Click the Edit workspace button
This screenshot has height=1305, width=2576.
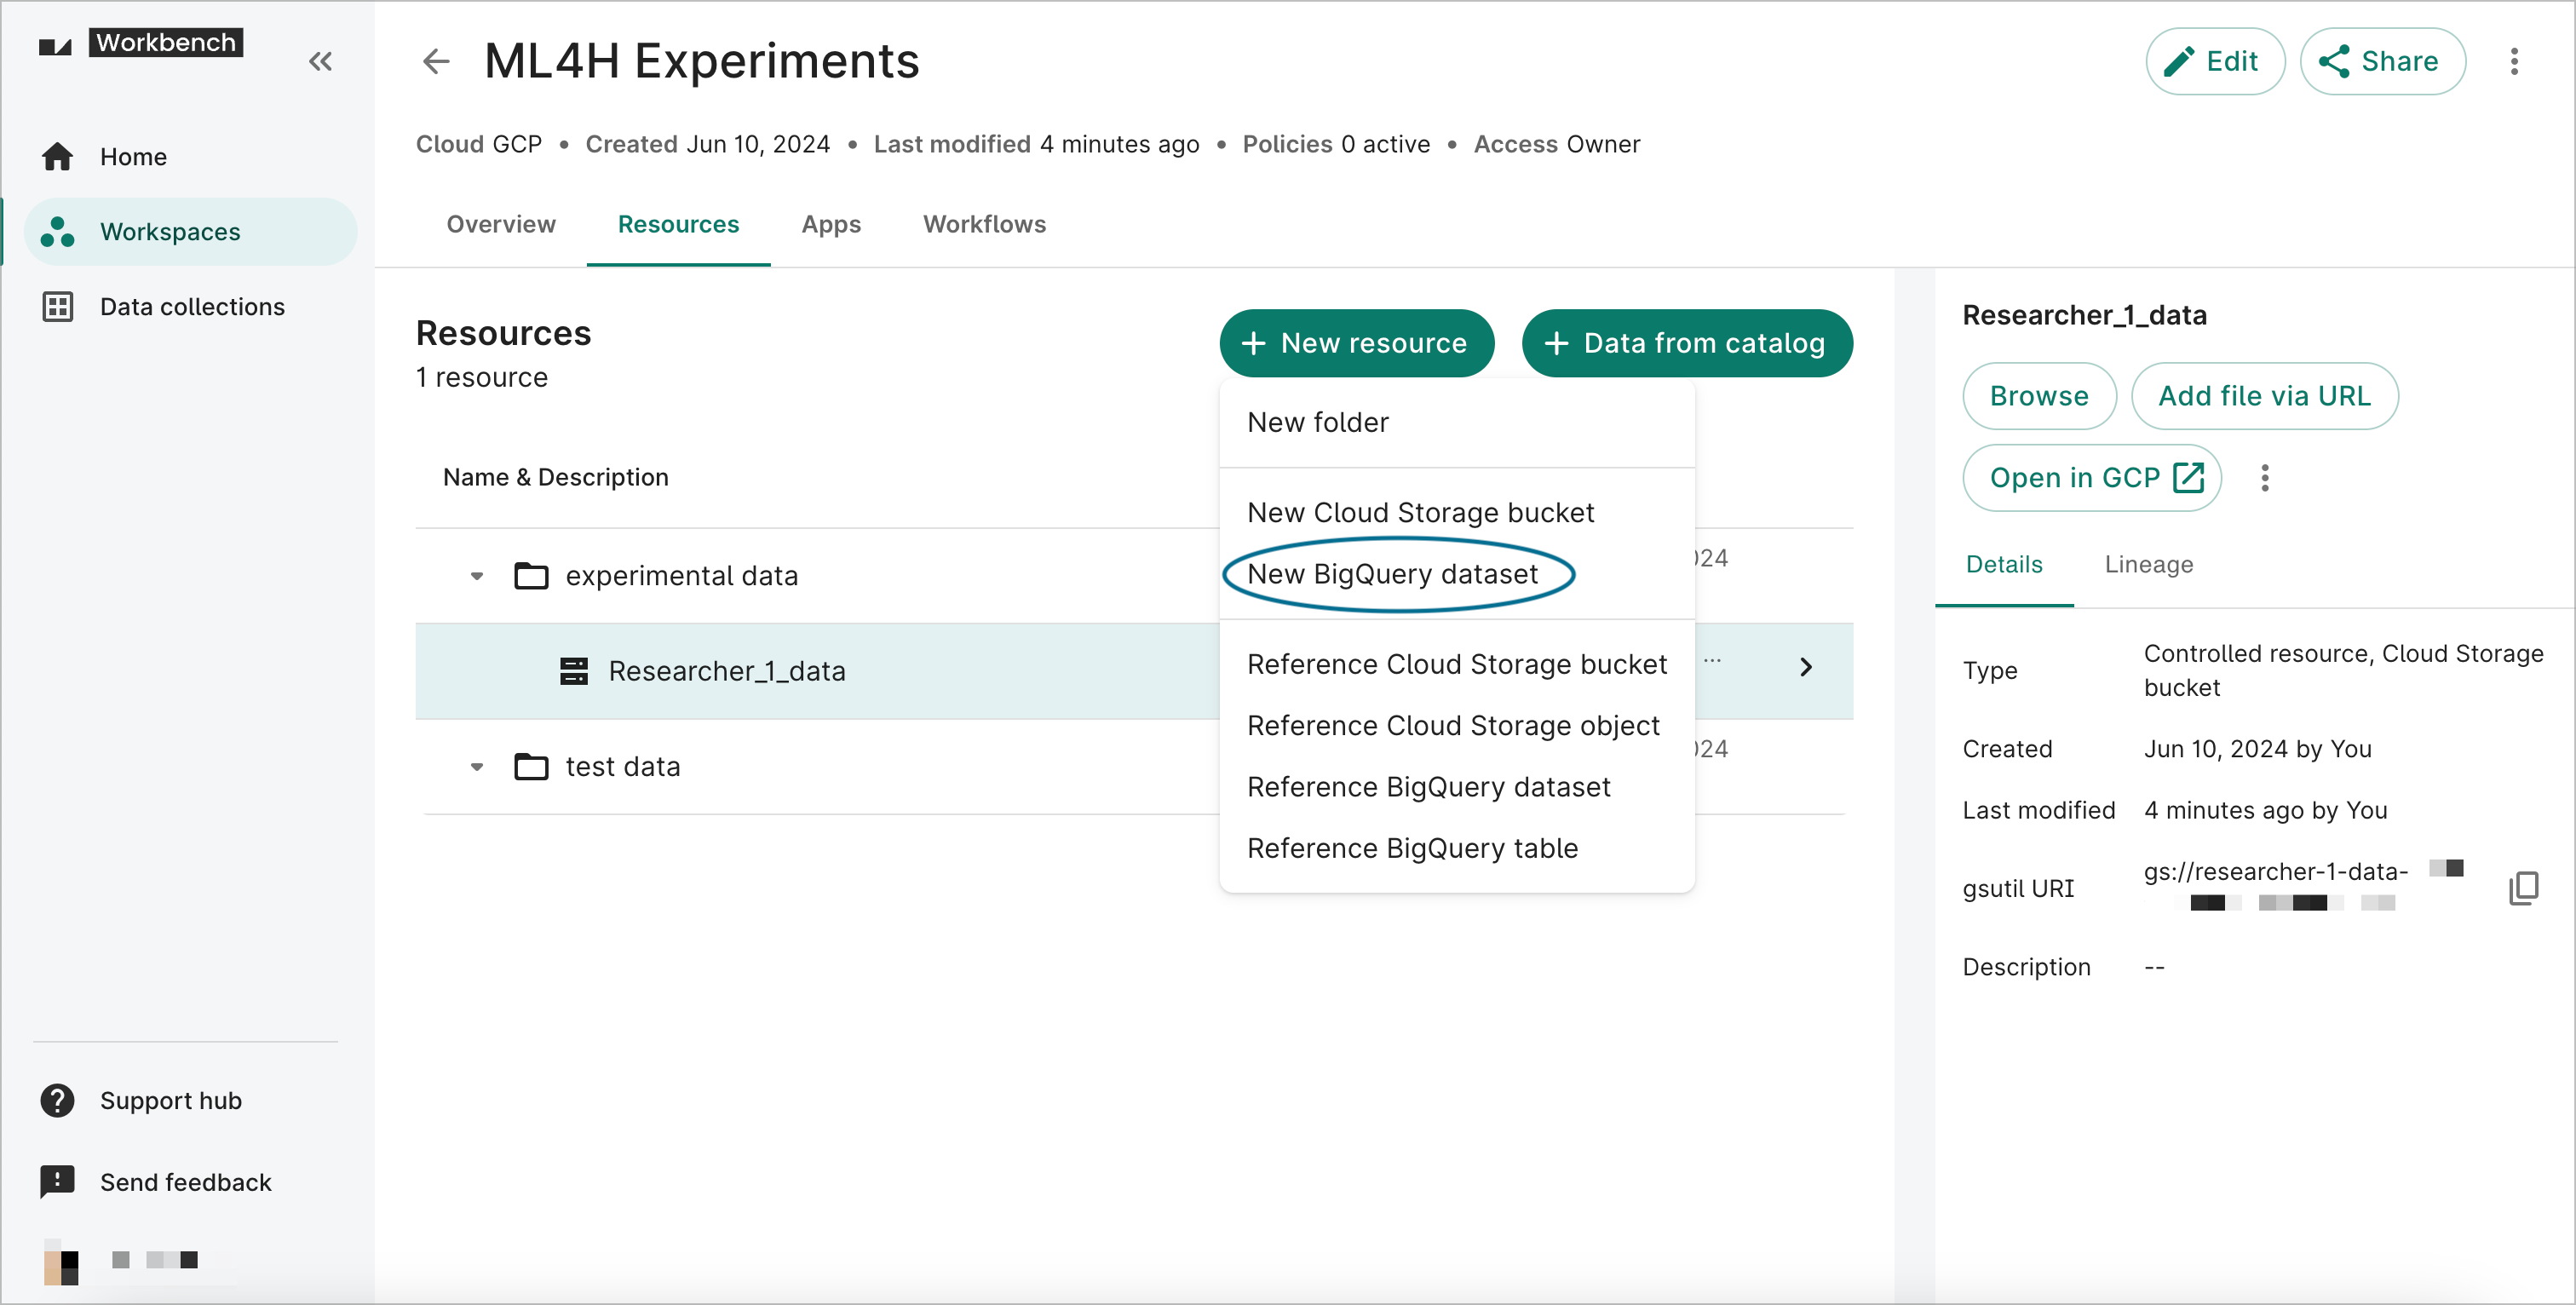(2215, 62)
